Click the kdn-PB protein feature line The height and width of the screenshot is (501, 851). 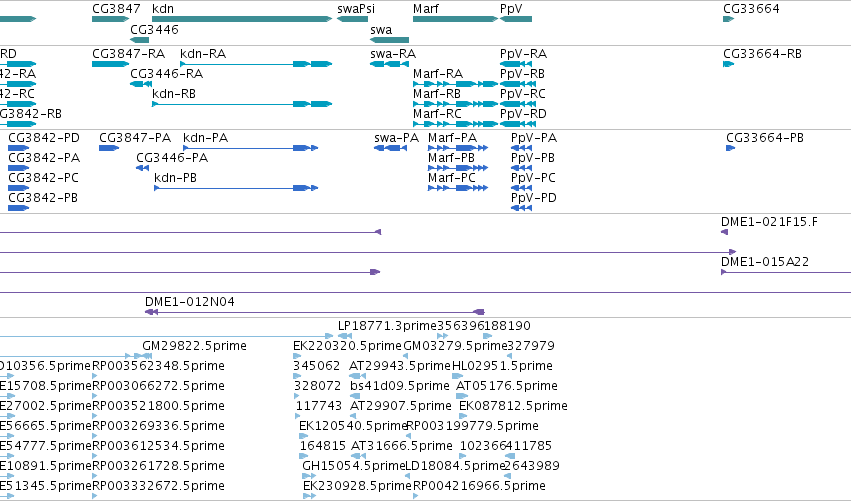coord(236,188)
